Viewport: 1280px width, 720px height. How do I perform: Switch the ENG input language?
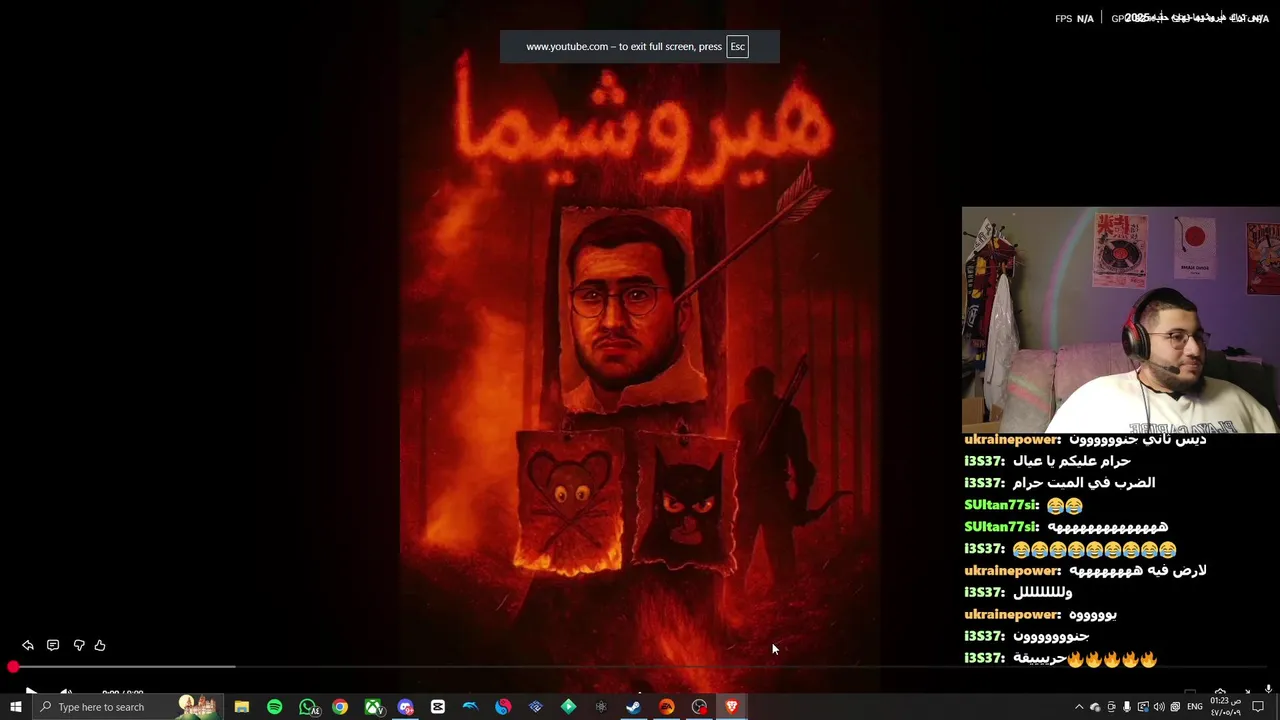pos(1194,707)
